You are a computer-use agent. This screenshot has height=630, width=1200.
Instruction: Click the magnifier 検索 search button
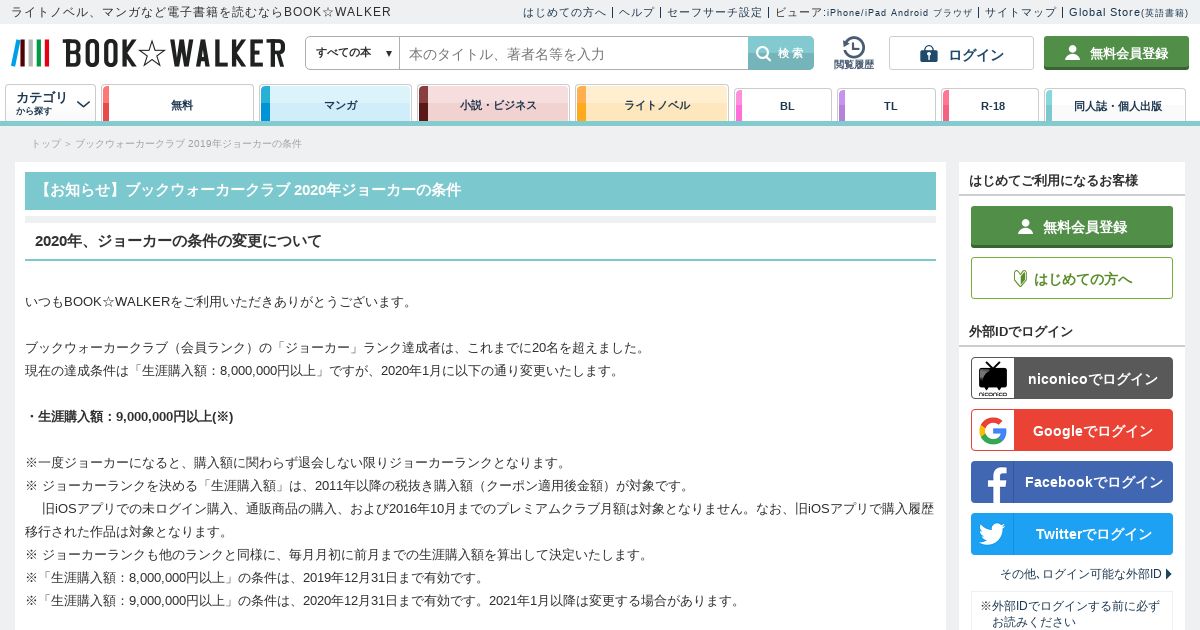click(781, 53)
